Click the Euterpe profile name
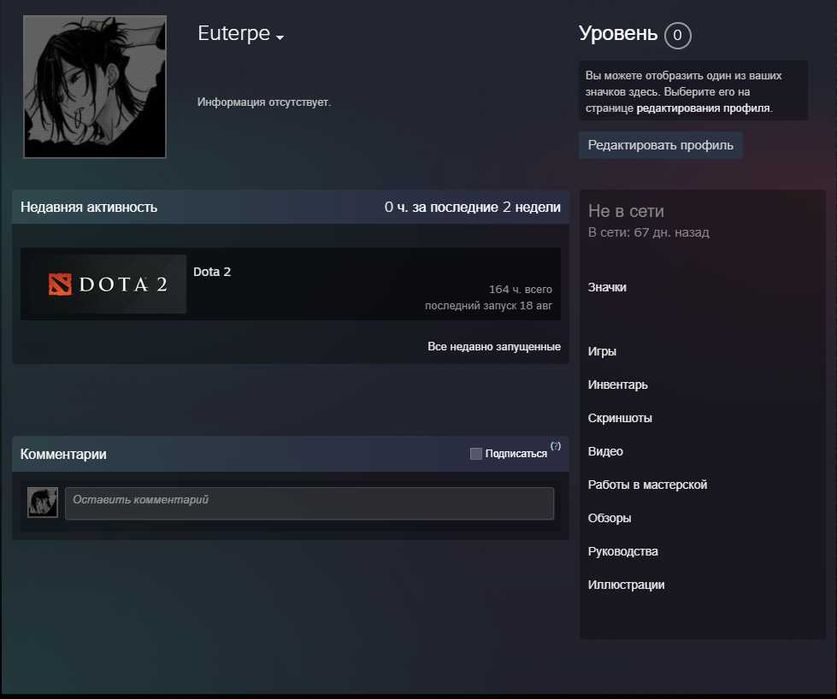 234,34
